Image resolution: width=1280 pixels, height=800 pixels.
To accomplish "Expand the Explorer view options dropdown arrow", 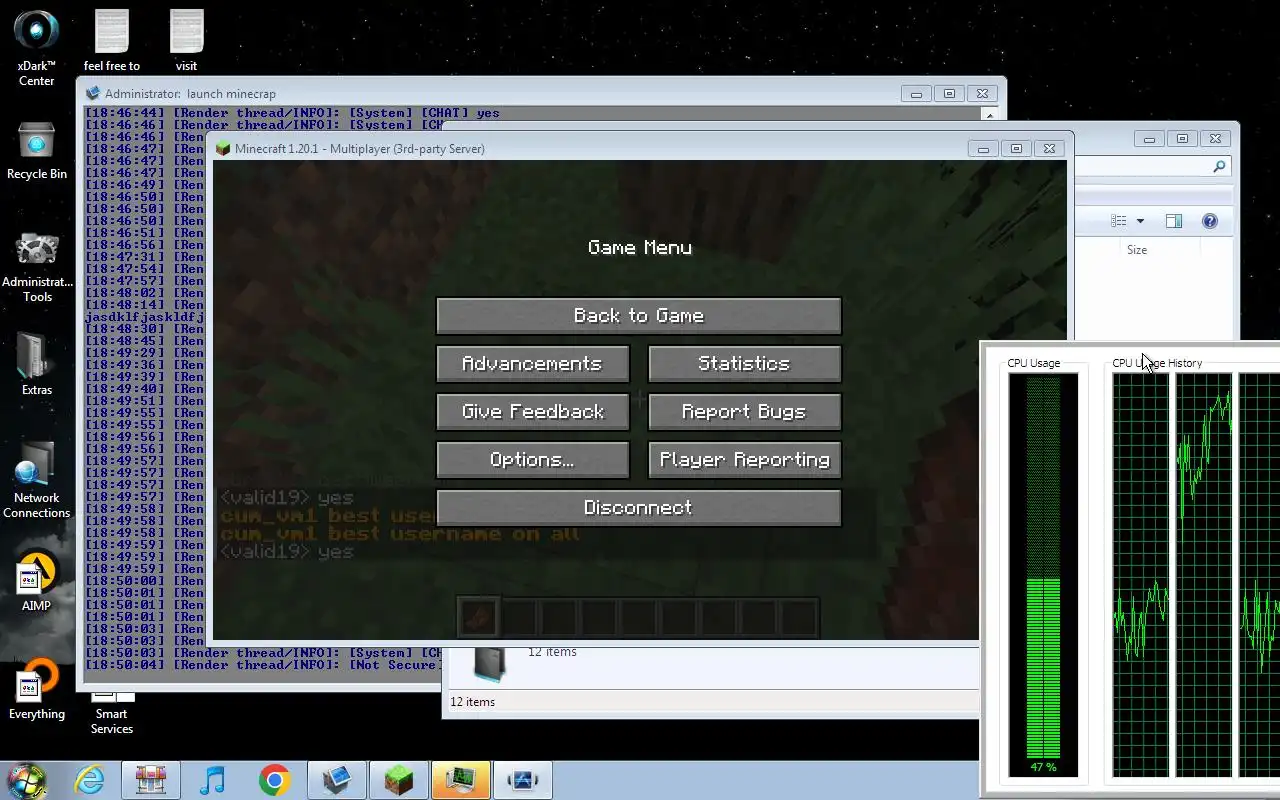I will pyautogui.click(x=1140, y=221).
